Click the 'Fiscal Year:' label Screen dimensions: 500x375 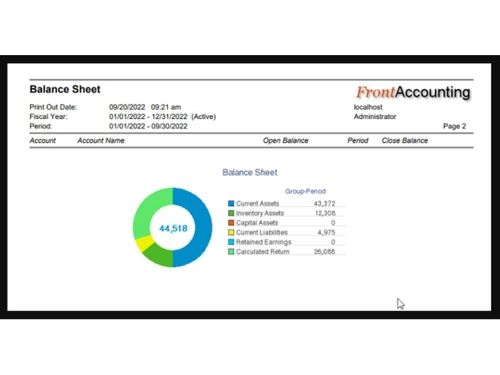click(x=48, y=117)
